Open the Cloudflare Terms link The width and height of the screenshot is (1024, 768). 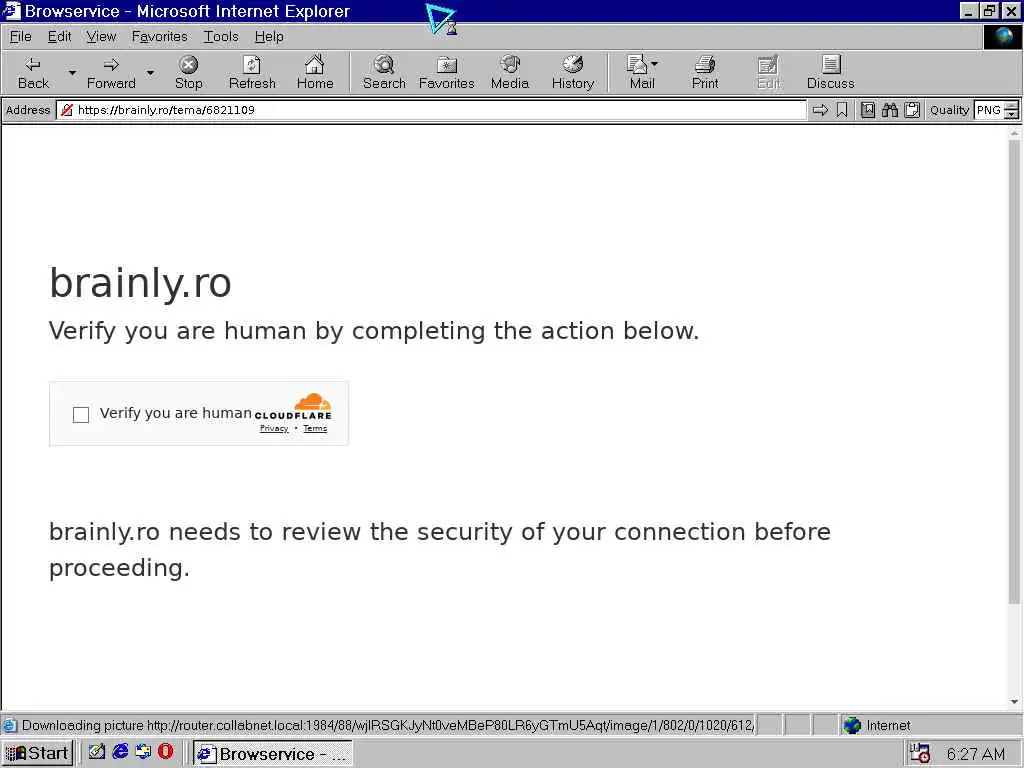pos(315,428)
